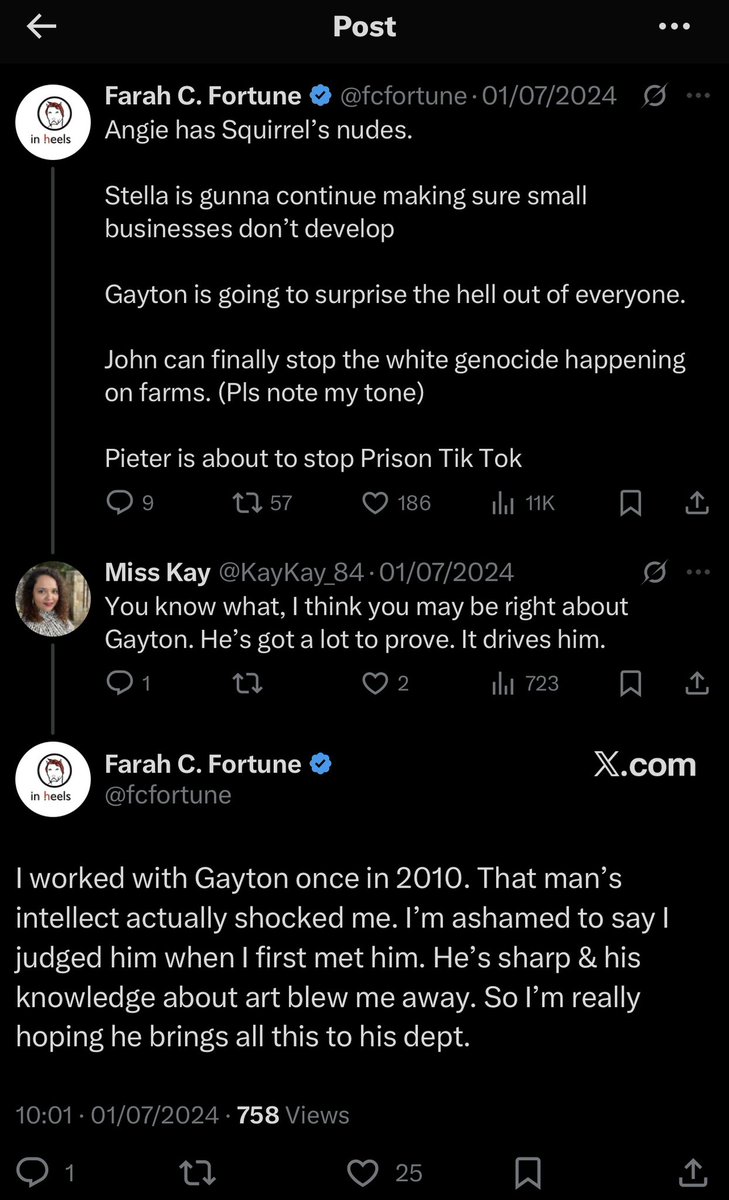This screenshot has height=1200, width=729.
Task: Go back using the arrow icon
Action: click(41, 27)
